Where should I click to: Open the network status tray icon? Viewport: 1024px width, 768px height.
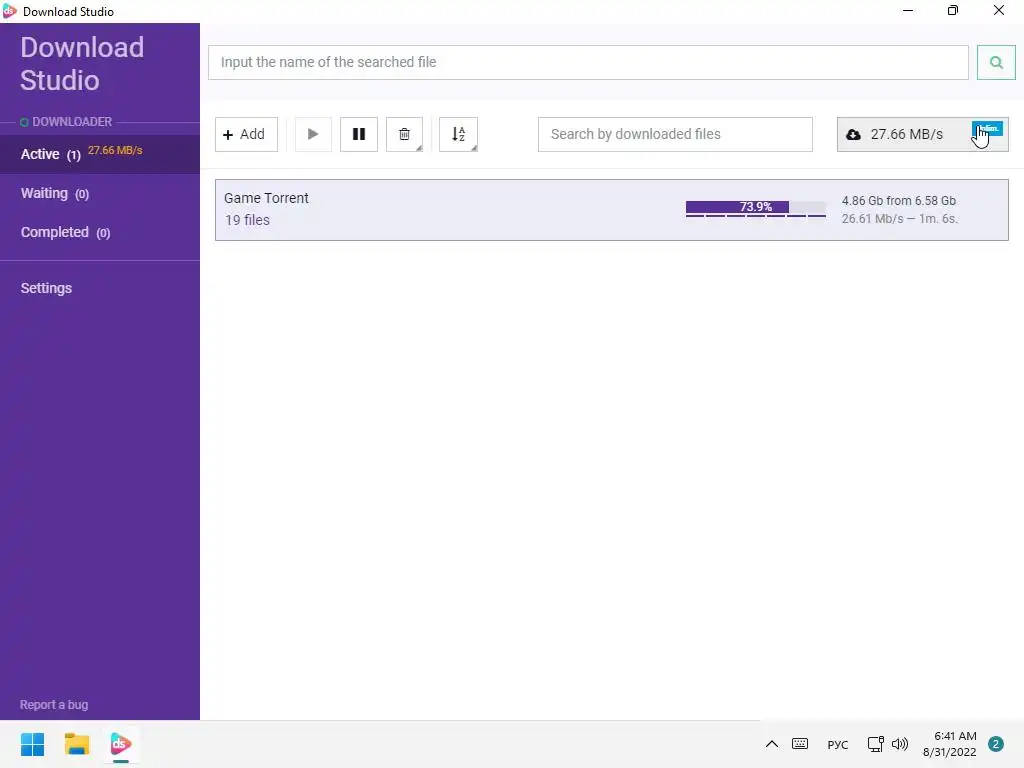click(875, 744)
